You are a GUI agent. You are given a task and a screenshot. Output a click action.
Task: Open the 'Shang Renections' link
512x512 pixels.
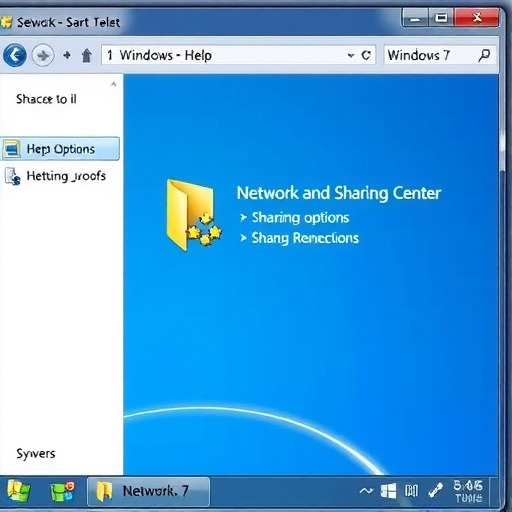(305, 238)
